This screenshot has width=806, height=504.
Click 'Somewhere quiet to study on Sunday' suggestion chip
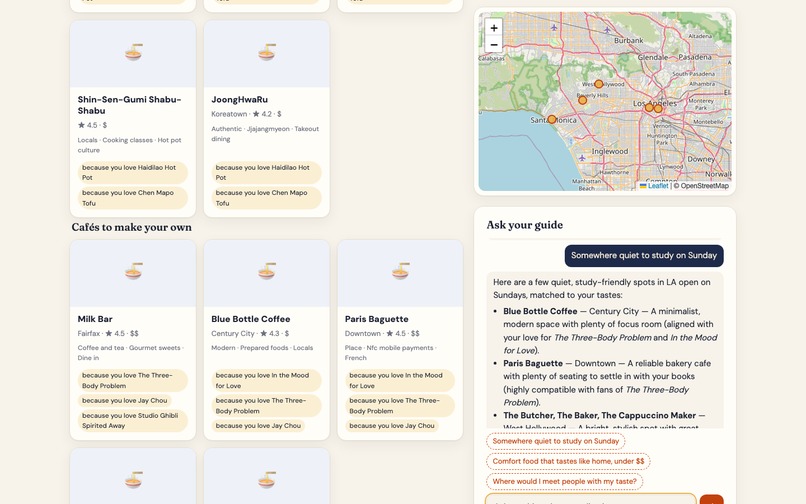(x=556, y=441)
